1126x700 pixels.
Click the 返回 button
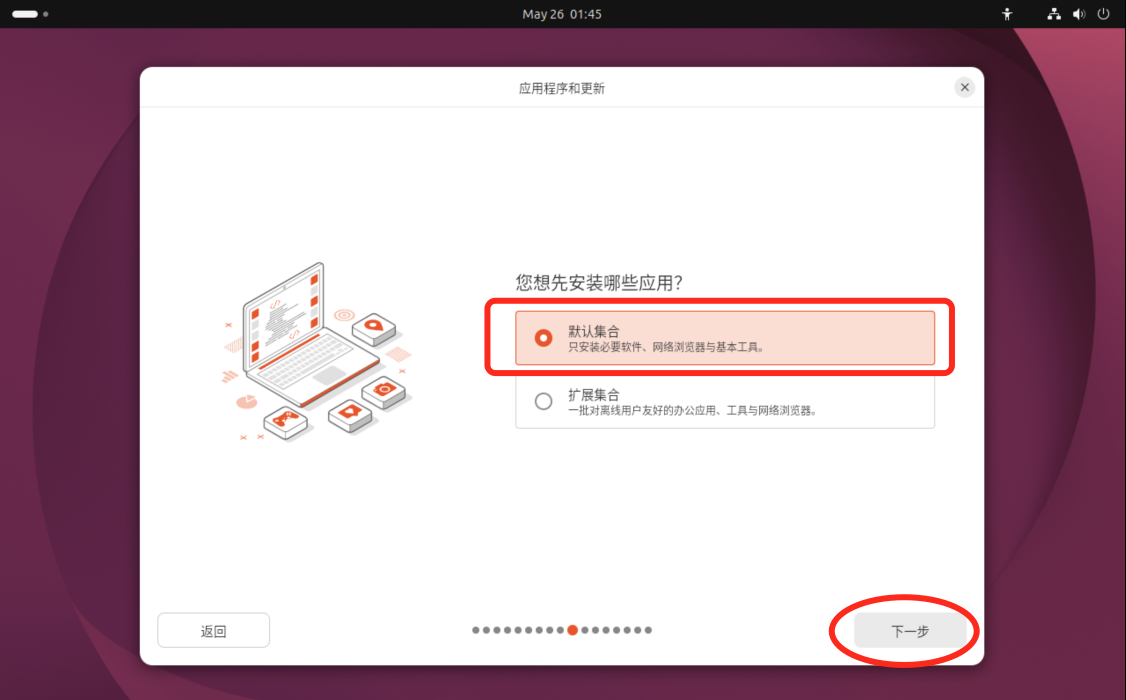click(x=213, y=630)
